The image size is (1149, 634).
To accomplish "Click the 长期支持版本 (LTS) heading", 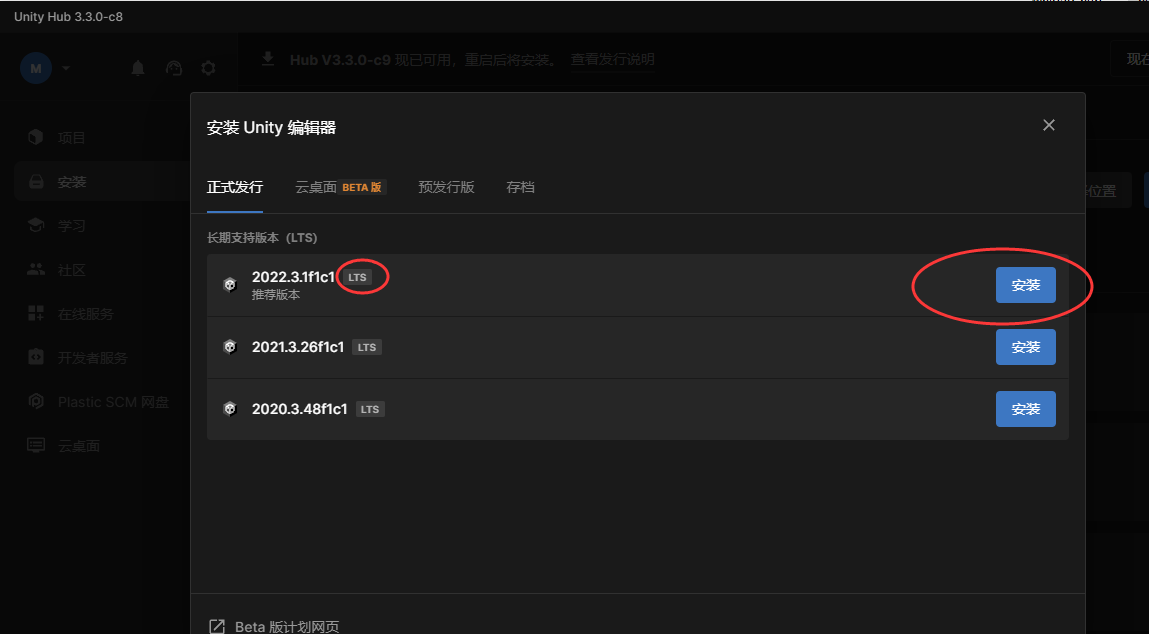I will 262,237.
